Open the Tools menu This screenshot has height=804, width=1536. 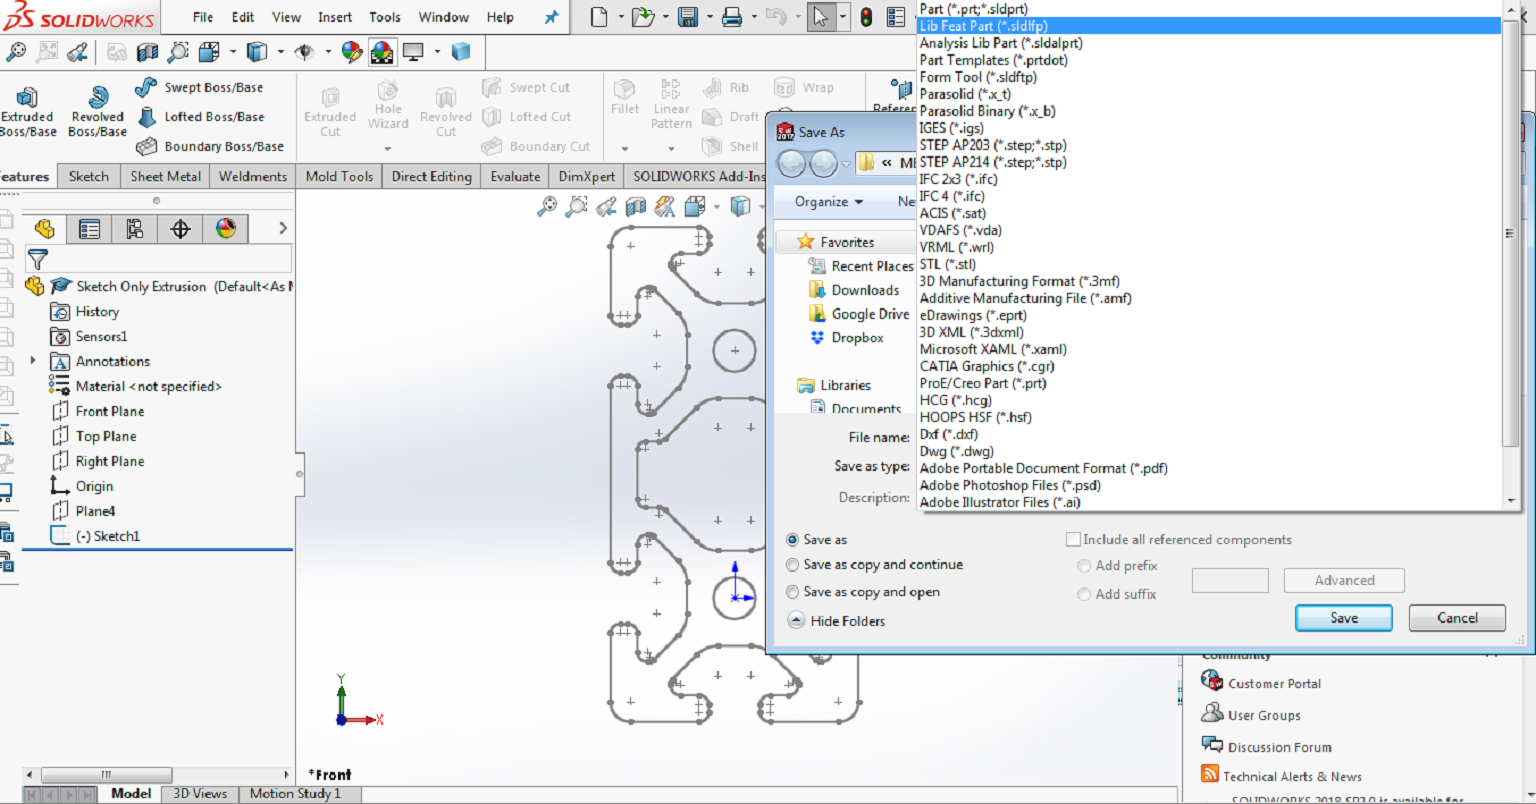click(385, 17)
